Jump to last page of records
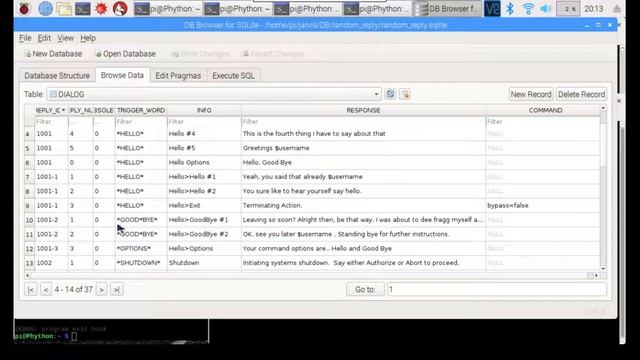The width and height of the screenshot is (640, 360). pos(117,289)
